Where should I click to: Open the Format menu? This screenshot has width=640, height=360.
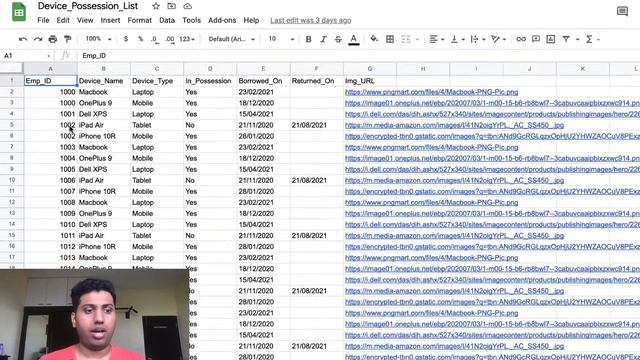pos(140,20)
